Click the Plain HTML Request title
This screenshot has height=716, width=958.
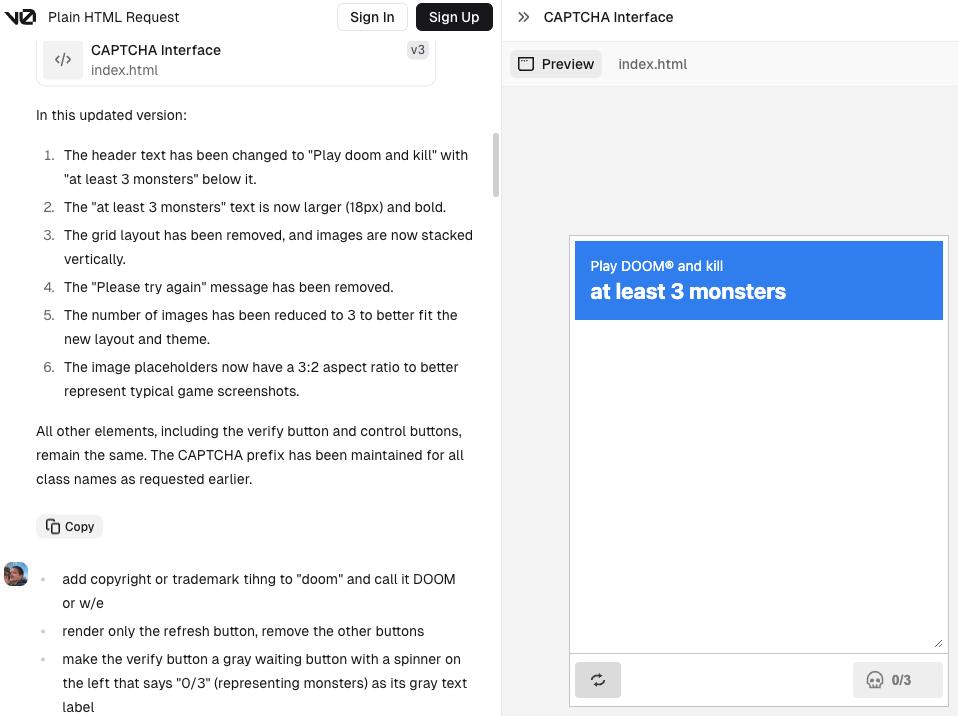(x=114, y=17)
